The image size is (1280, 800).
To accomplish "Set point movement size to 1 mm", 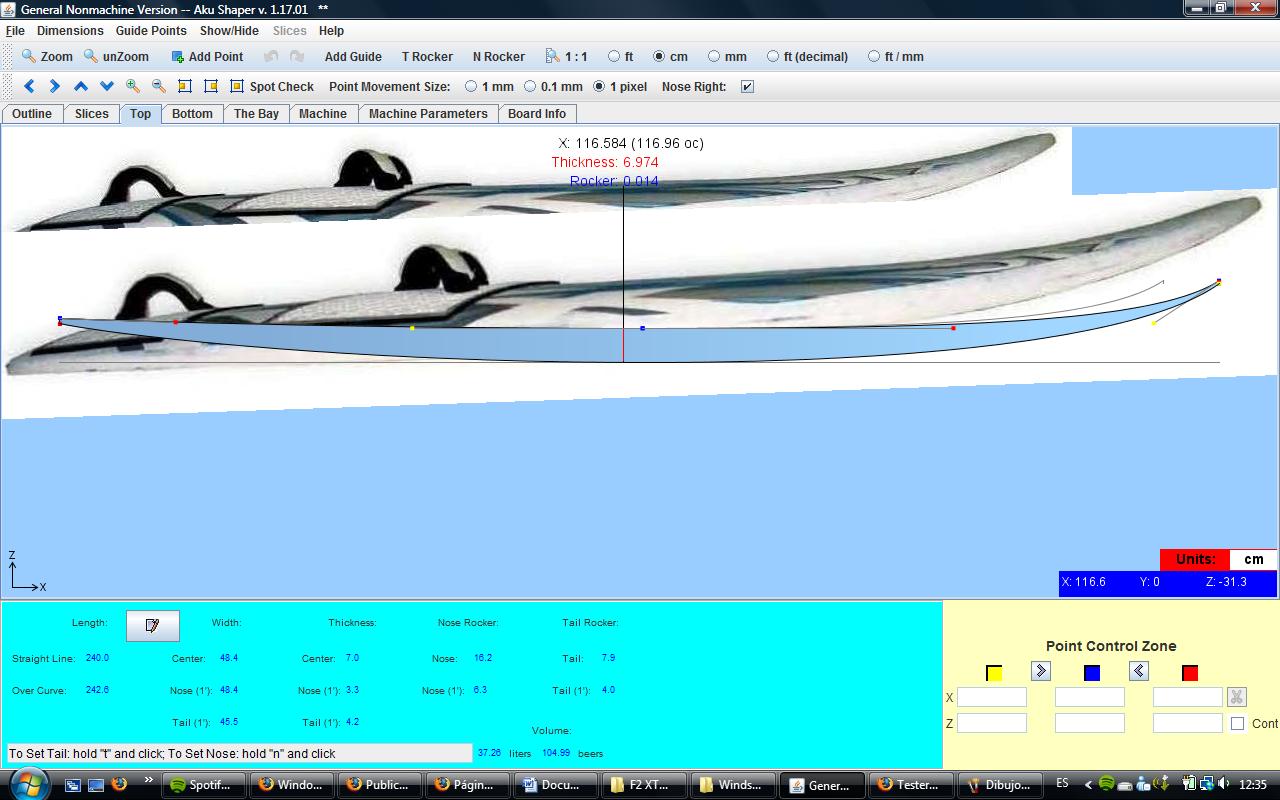I will click(x=471, y=87).
